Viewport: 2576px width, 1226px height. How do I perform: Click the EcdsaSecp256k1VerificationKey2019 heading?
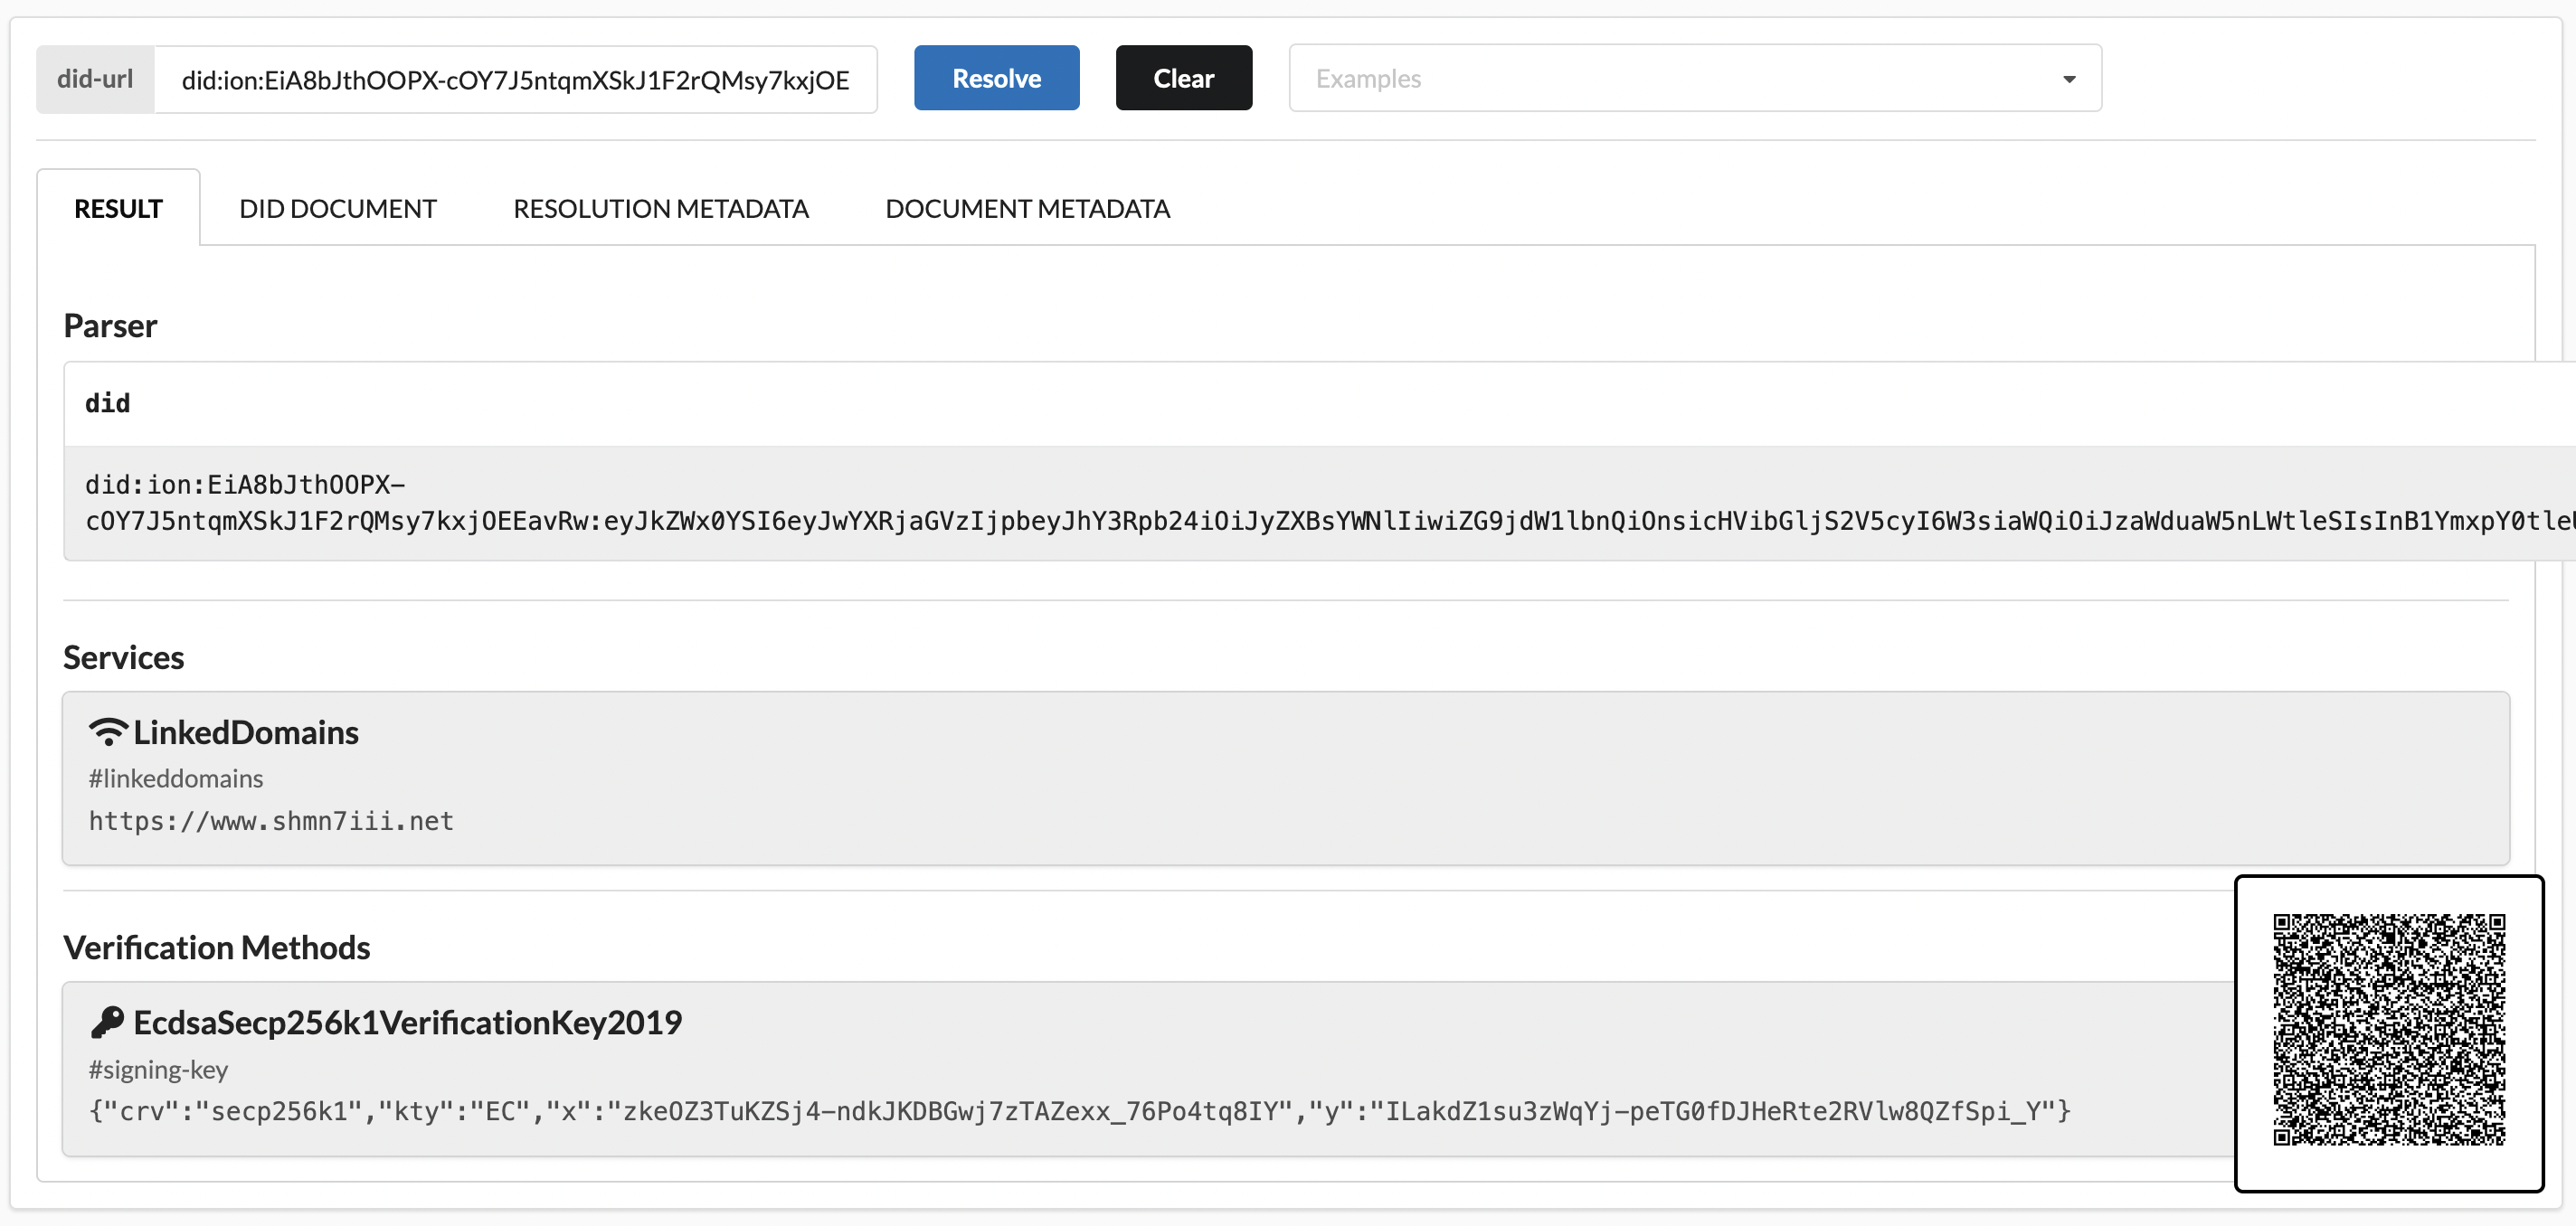point(407,1022)
